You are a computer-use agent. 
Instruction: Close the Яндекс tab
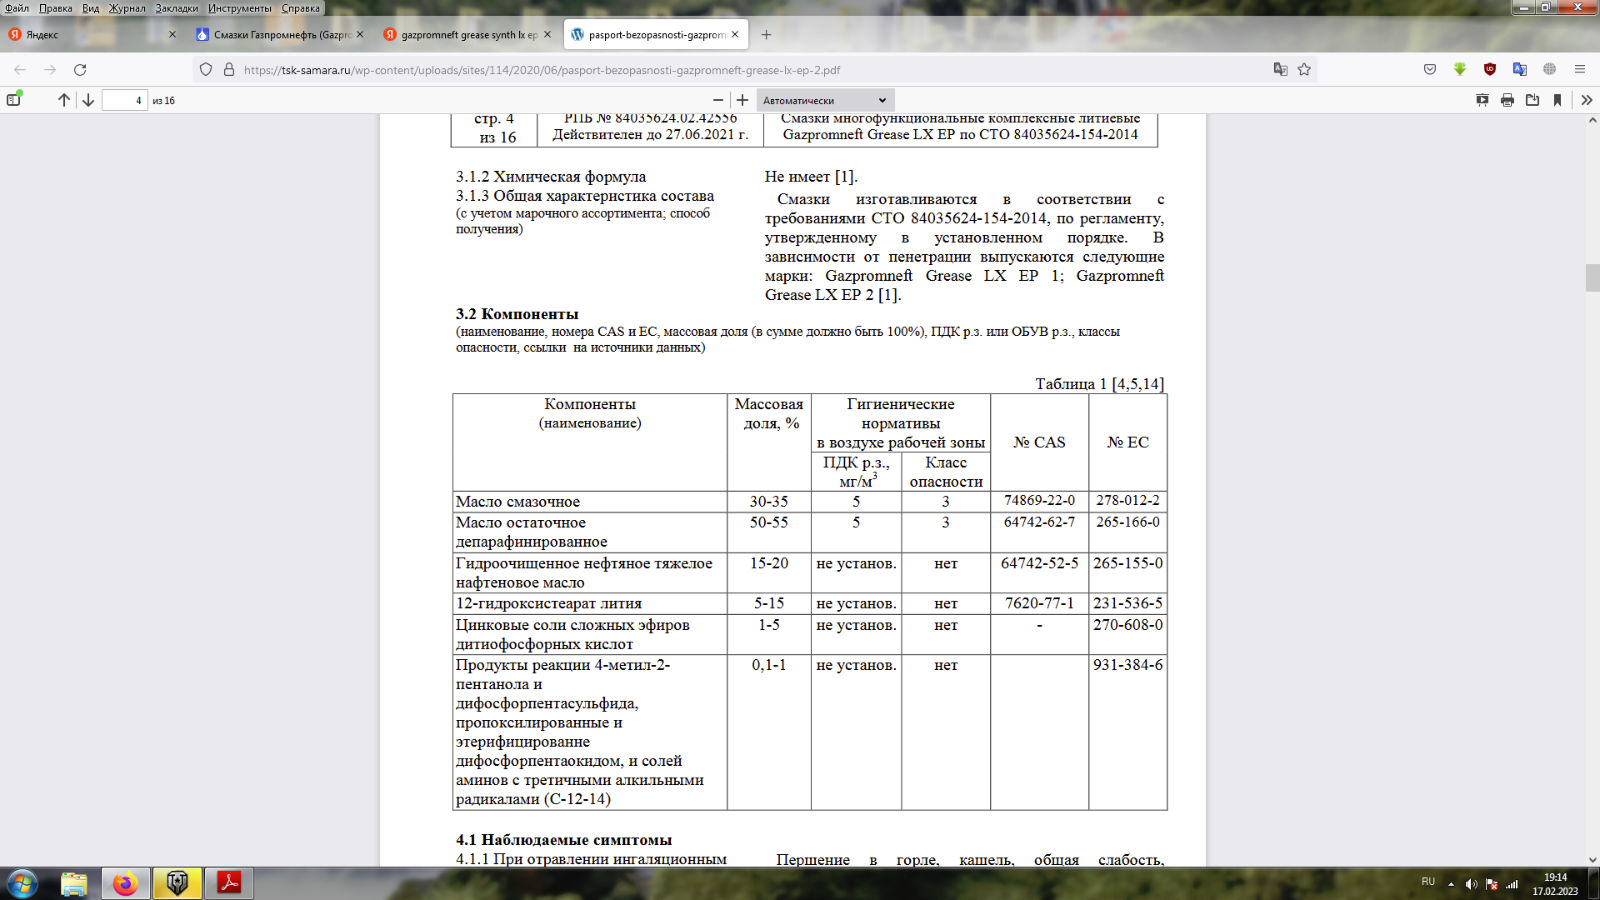pyautogui.click(x=172, y=34)
